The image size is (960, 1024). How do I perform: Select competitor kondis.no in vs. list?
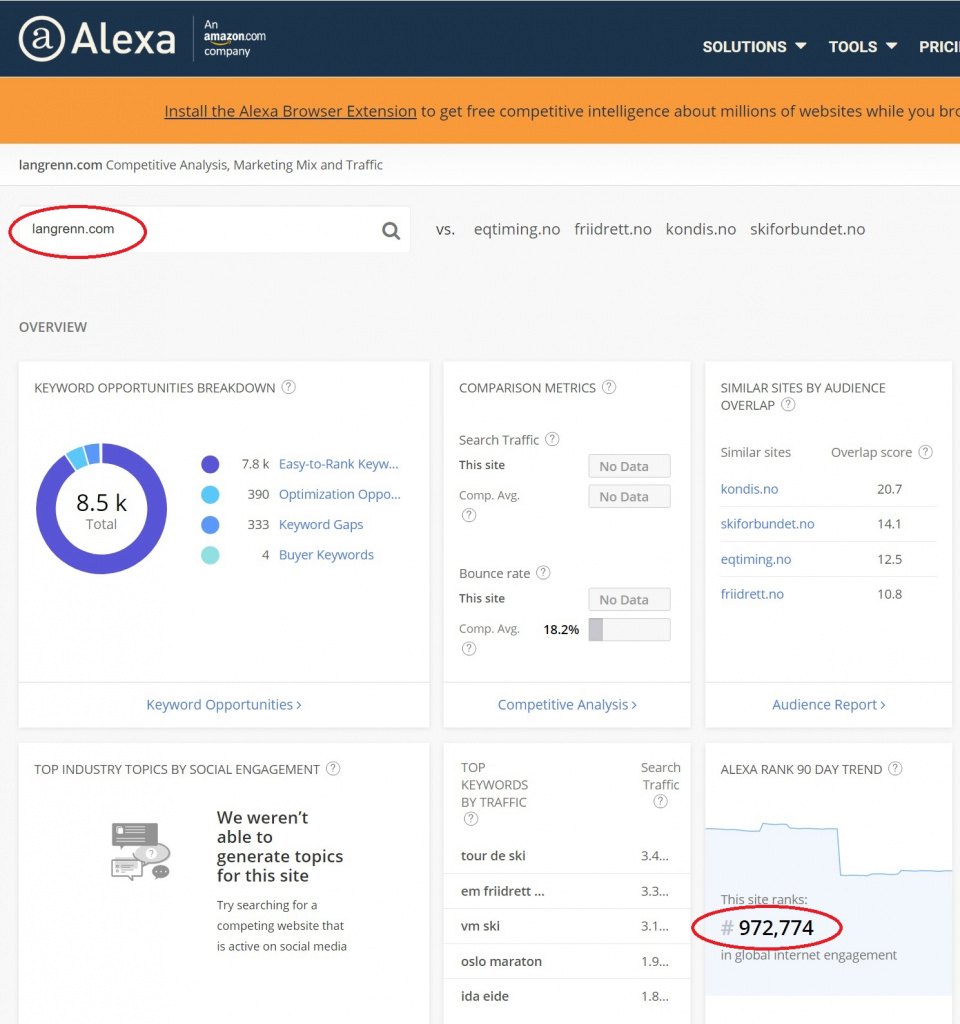701,229
